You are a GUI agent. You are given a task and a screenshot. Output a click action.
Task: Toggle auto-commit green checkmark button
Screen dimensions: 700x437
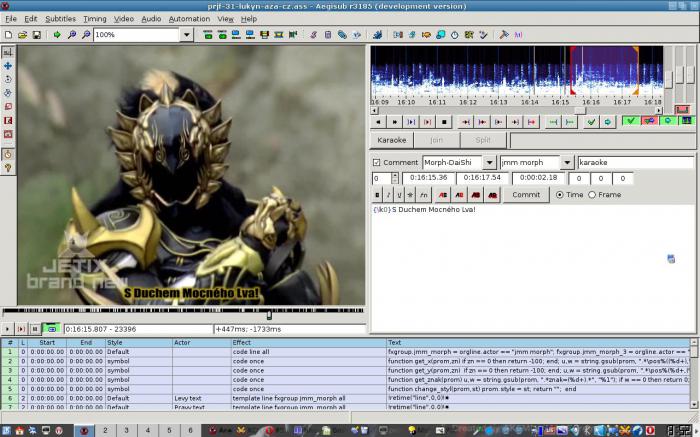tap(631, 121)
